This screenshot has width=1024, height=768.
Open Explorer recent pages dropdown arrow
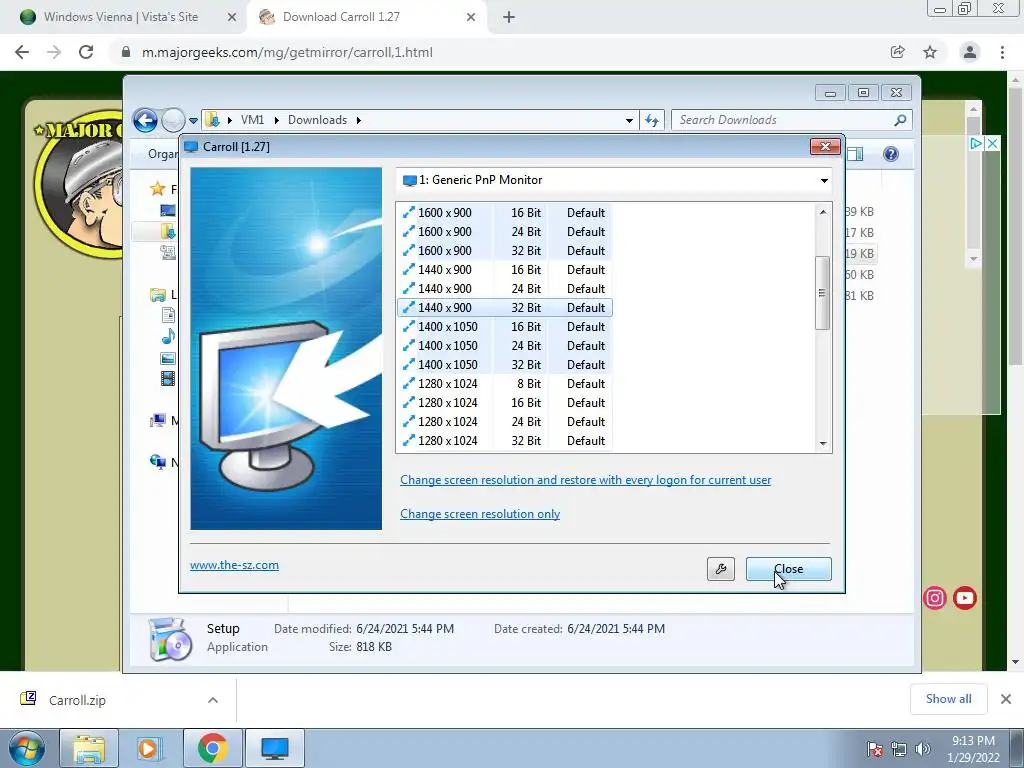click(193, 121)
